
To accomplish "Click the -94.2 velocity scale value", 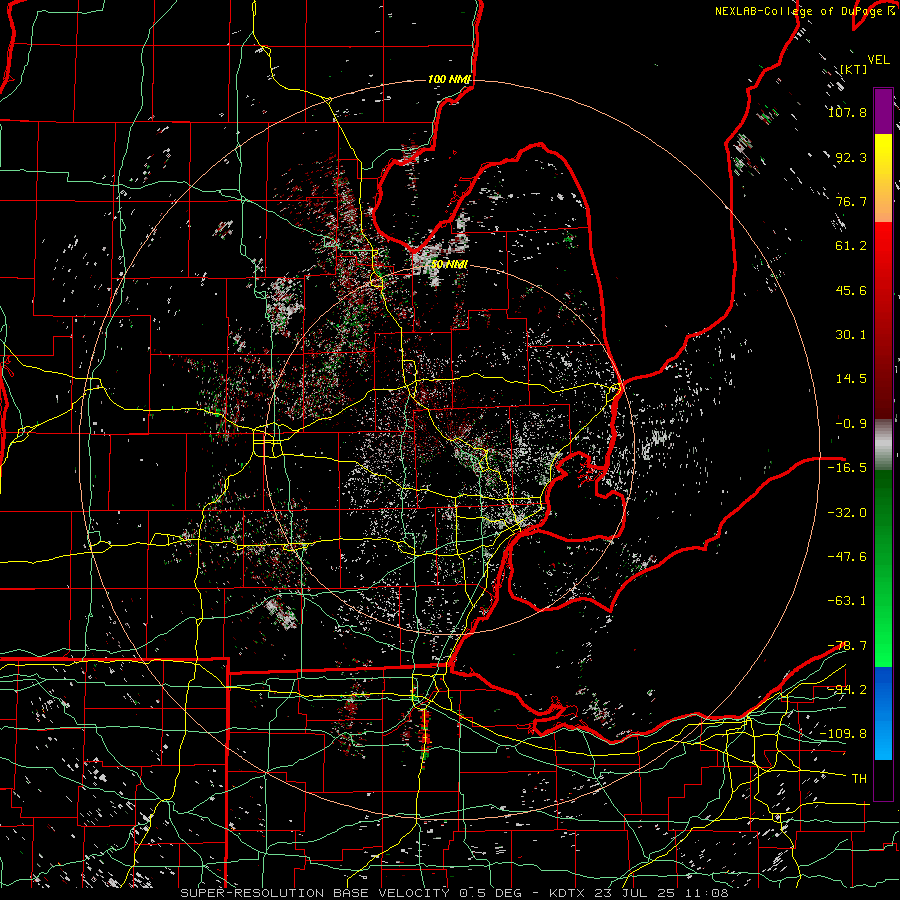I will point(847,690).
